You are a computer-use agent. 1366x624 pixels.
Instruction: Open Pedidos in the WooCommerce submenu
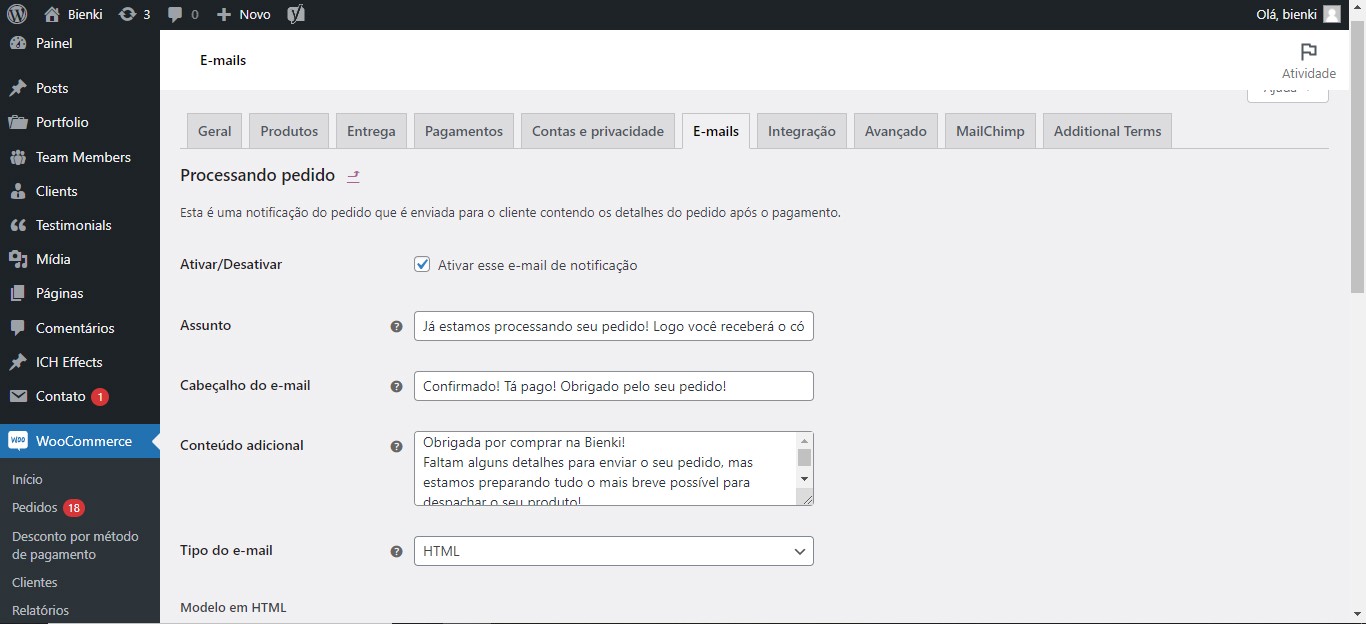35,508
